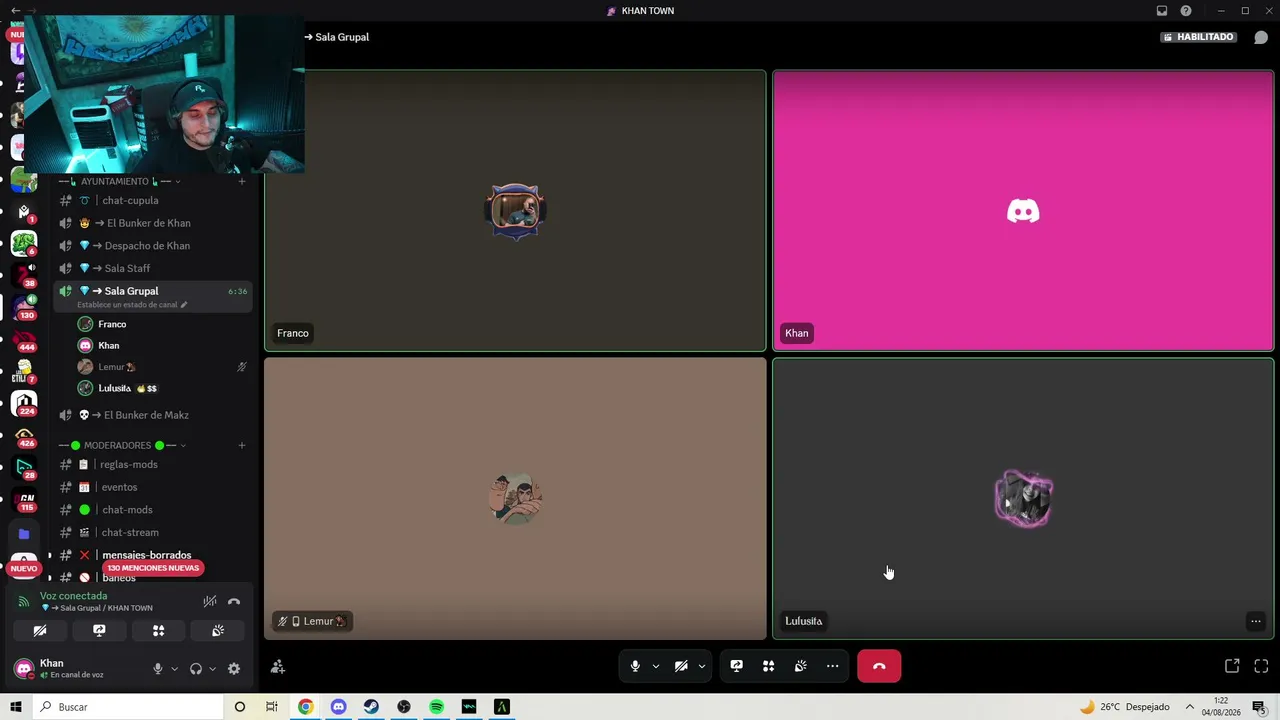Set channel status under Sala Grupal
Screen dimensions: 1280x720
point(132,305)
